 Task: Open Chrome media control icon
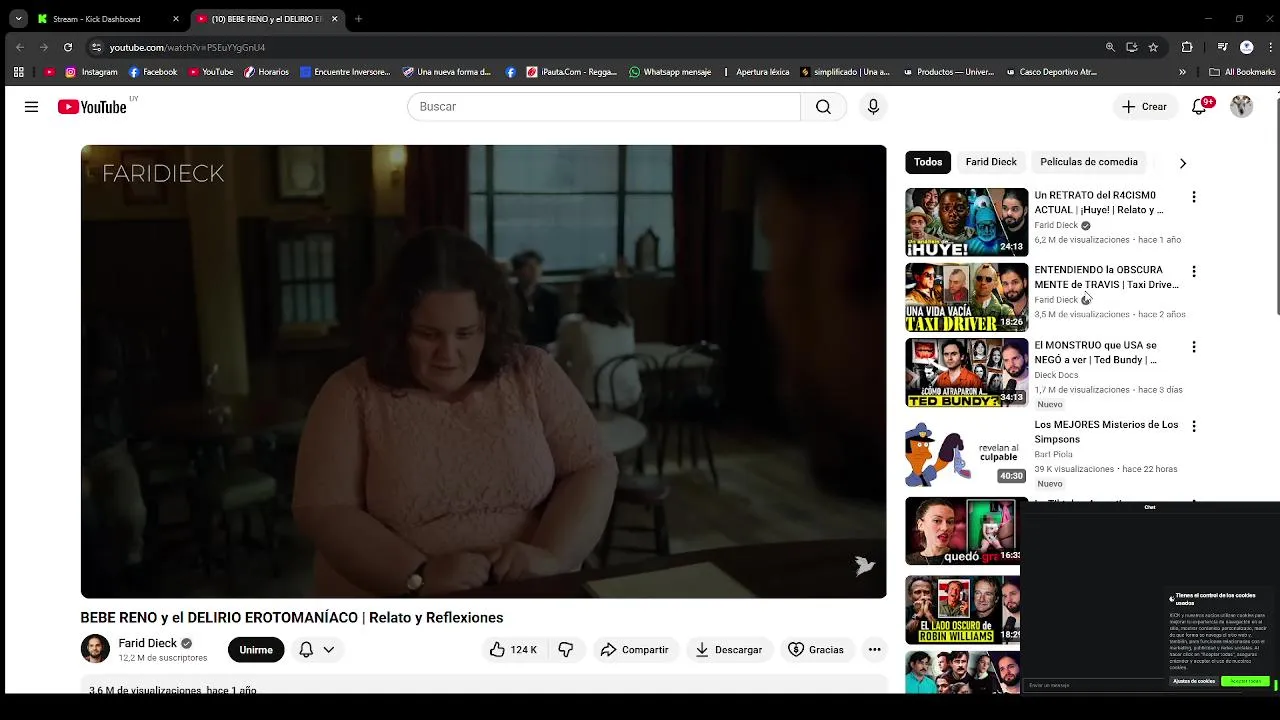point(1222,47)
